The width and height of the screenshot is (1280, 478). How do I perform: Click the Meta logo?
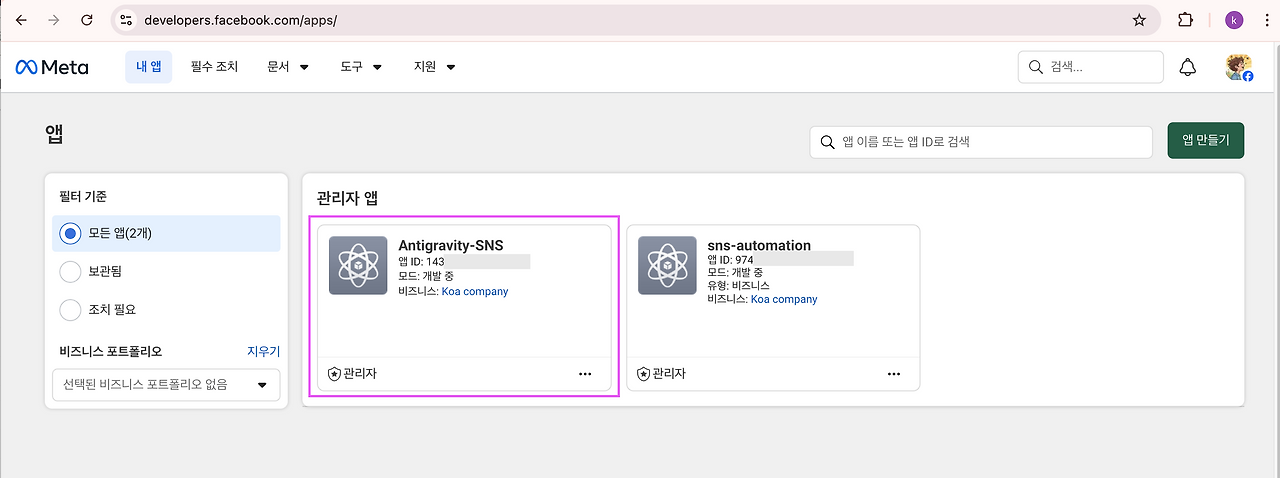tap(52, 67)
